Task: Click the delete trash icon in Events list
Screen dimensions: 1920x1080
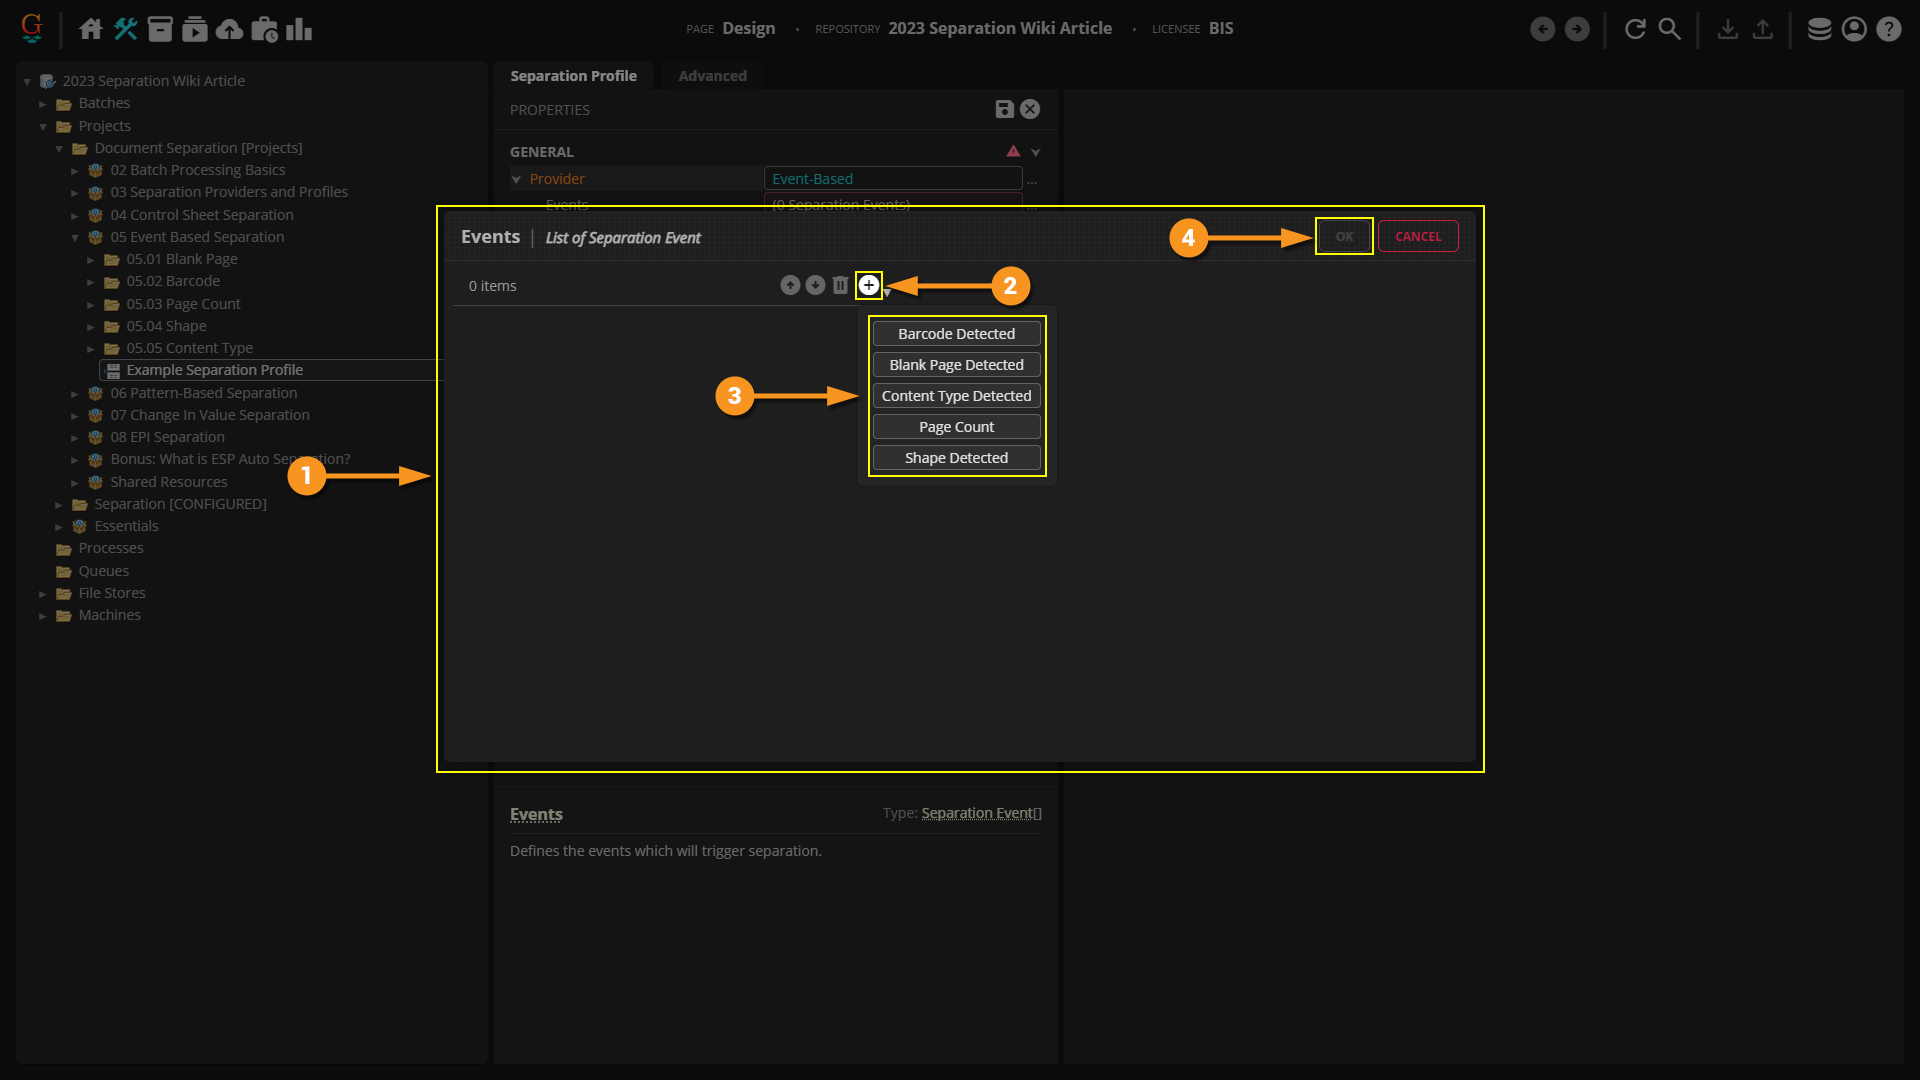Action: coord(840,286)
